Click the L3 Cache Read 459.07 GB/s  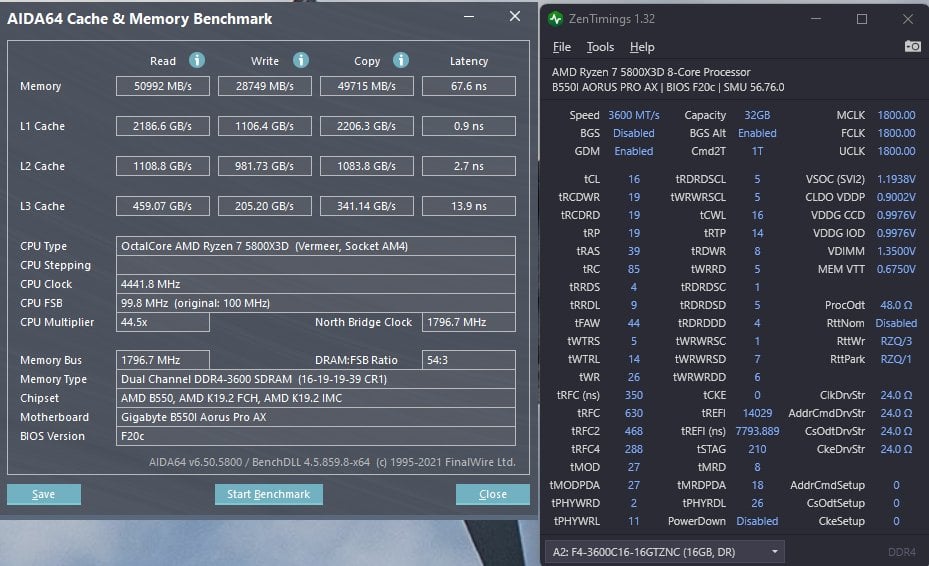click(x=163, y=206)
